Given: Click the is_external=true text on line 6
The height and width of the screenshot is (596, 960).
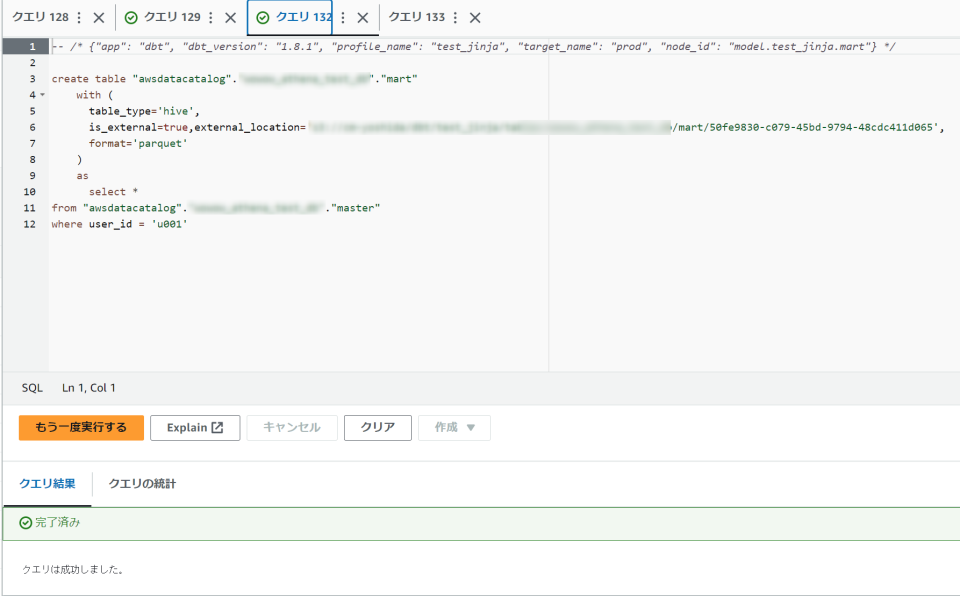Looking at the screenshot, I should click(x=138, y=127).
